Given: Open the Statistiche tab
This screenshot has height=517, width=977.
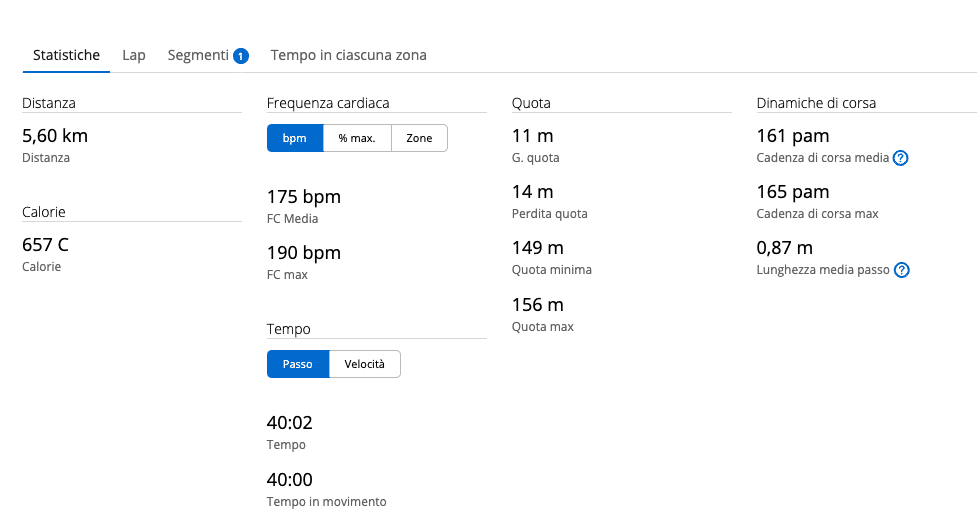Looking at the screenshot, I should (x=66, y=55).
